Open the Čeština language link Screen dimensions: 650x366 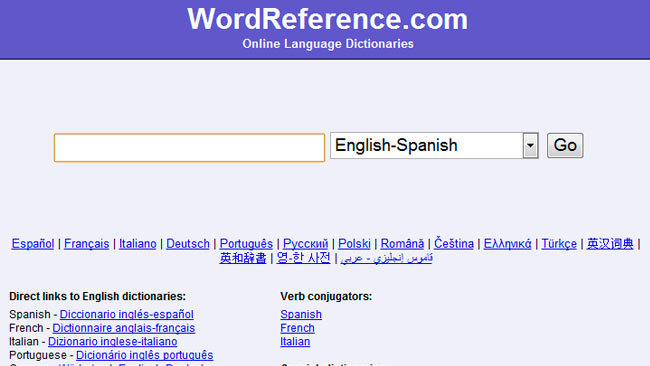coord(454,244)
